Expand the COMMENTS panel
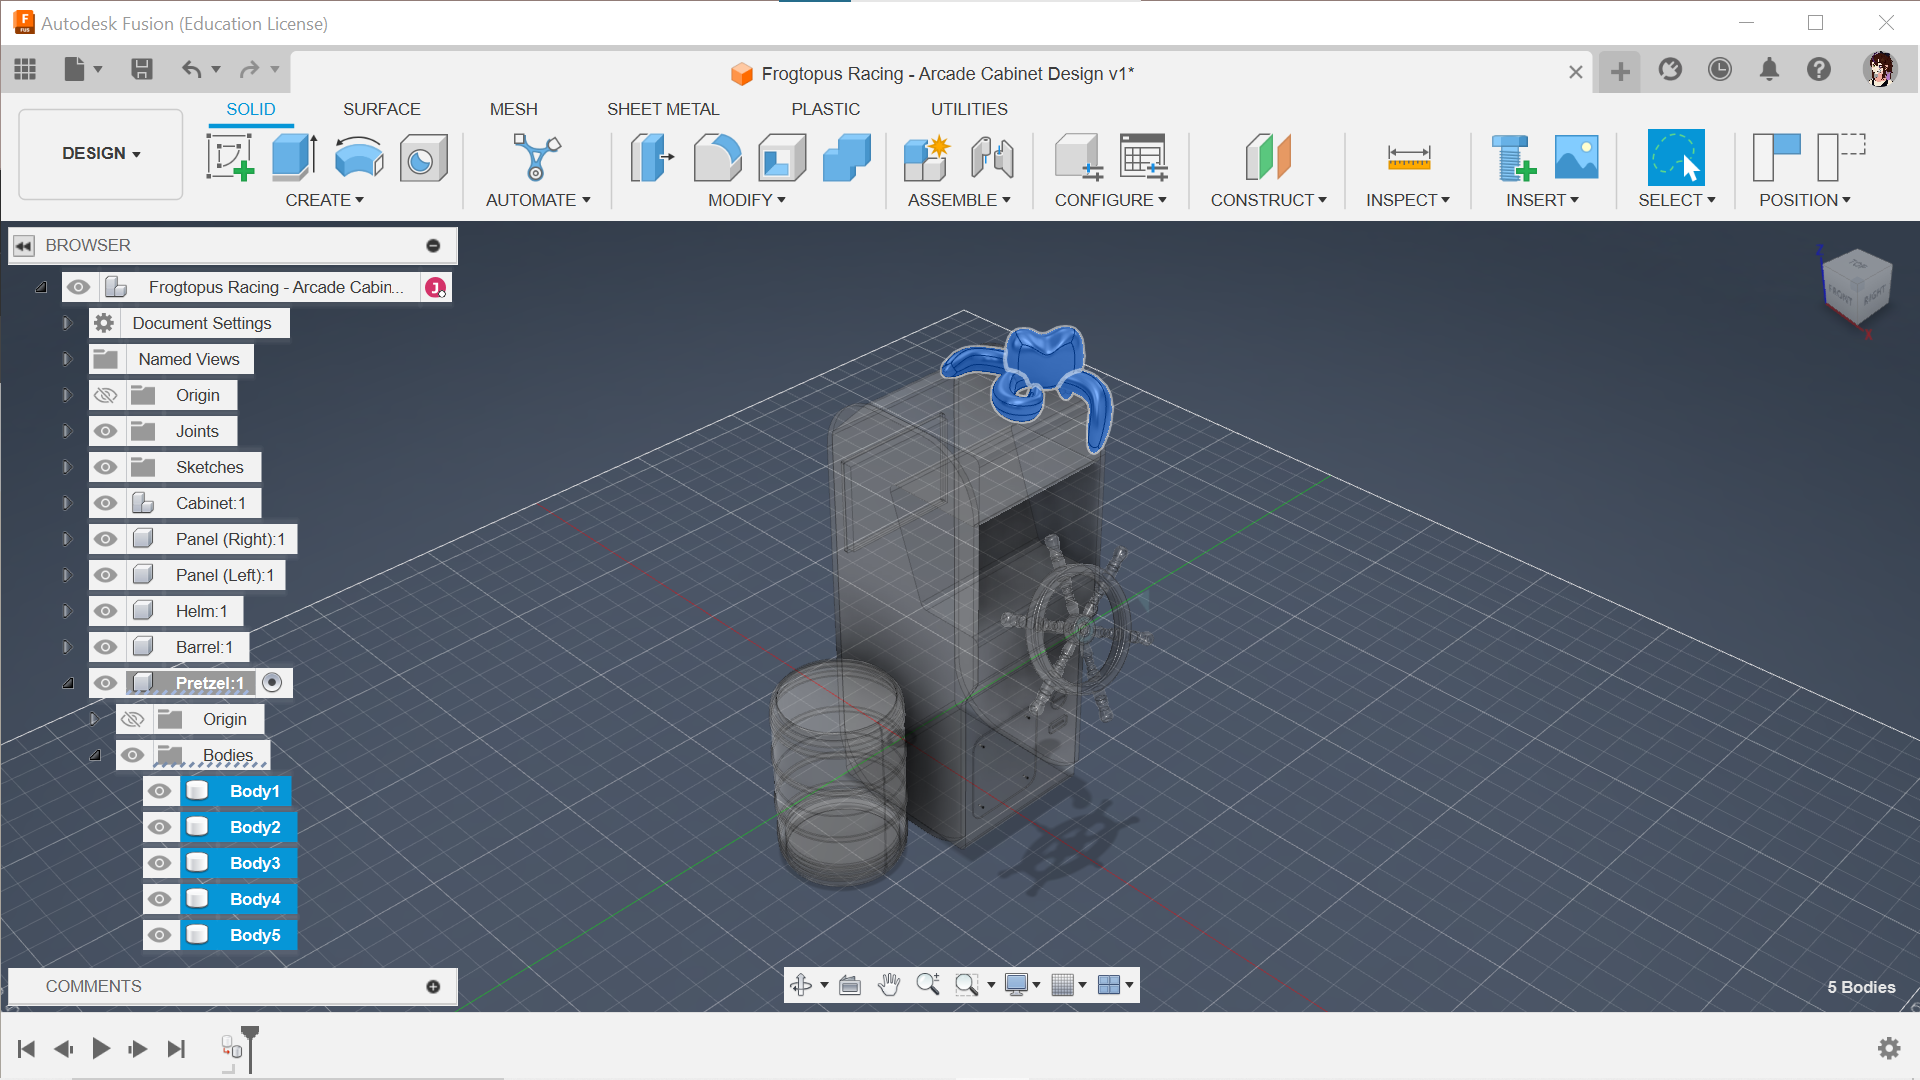The height and width of the screenshot is (1080, 1920). point(433,986)
